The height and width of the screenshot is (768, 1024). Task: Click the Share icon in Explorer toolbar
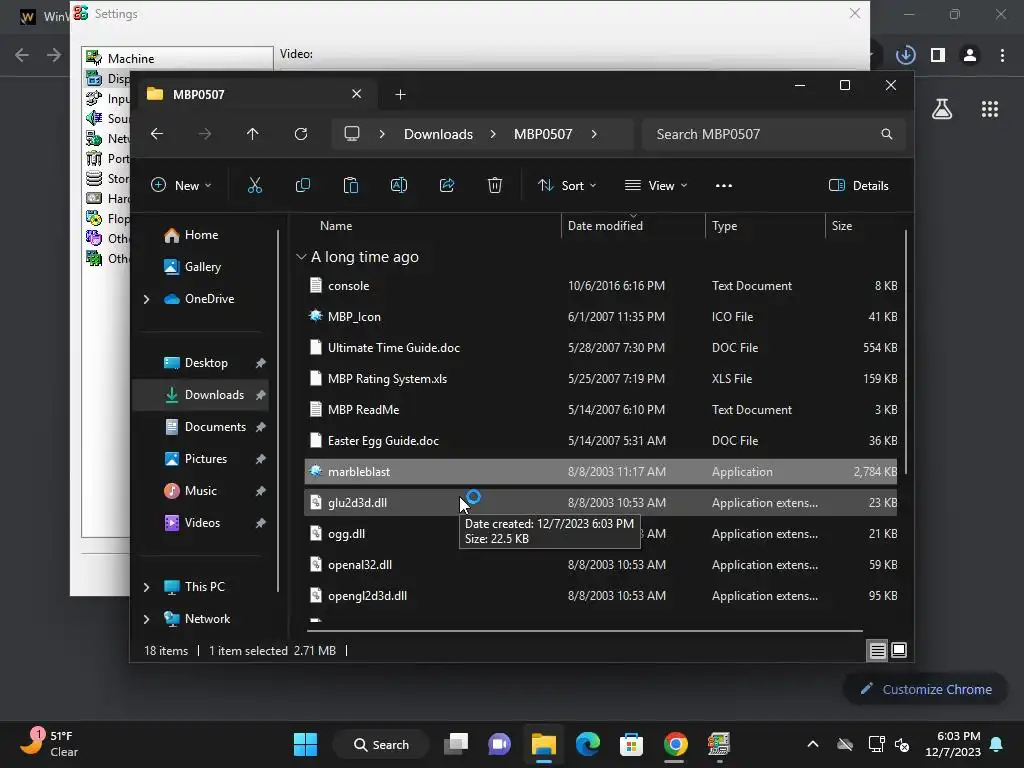(x=447, y=185)
